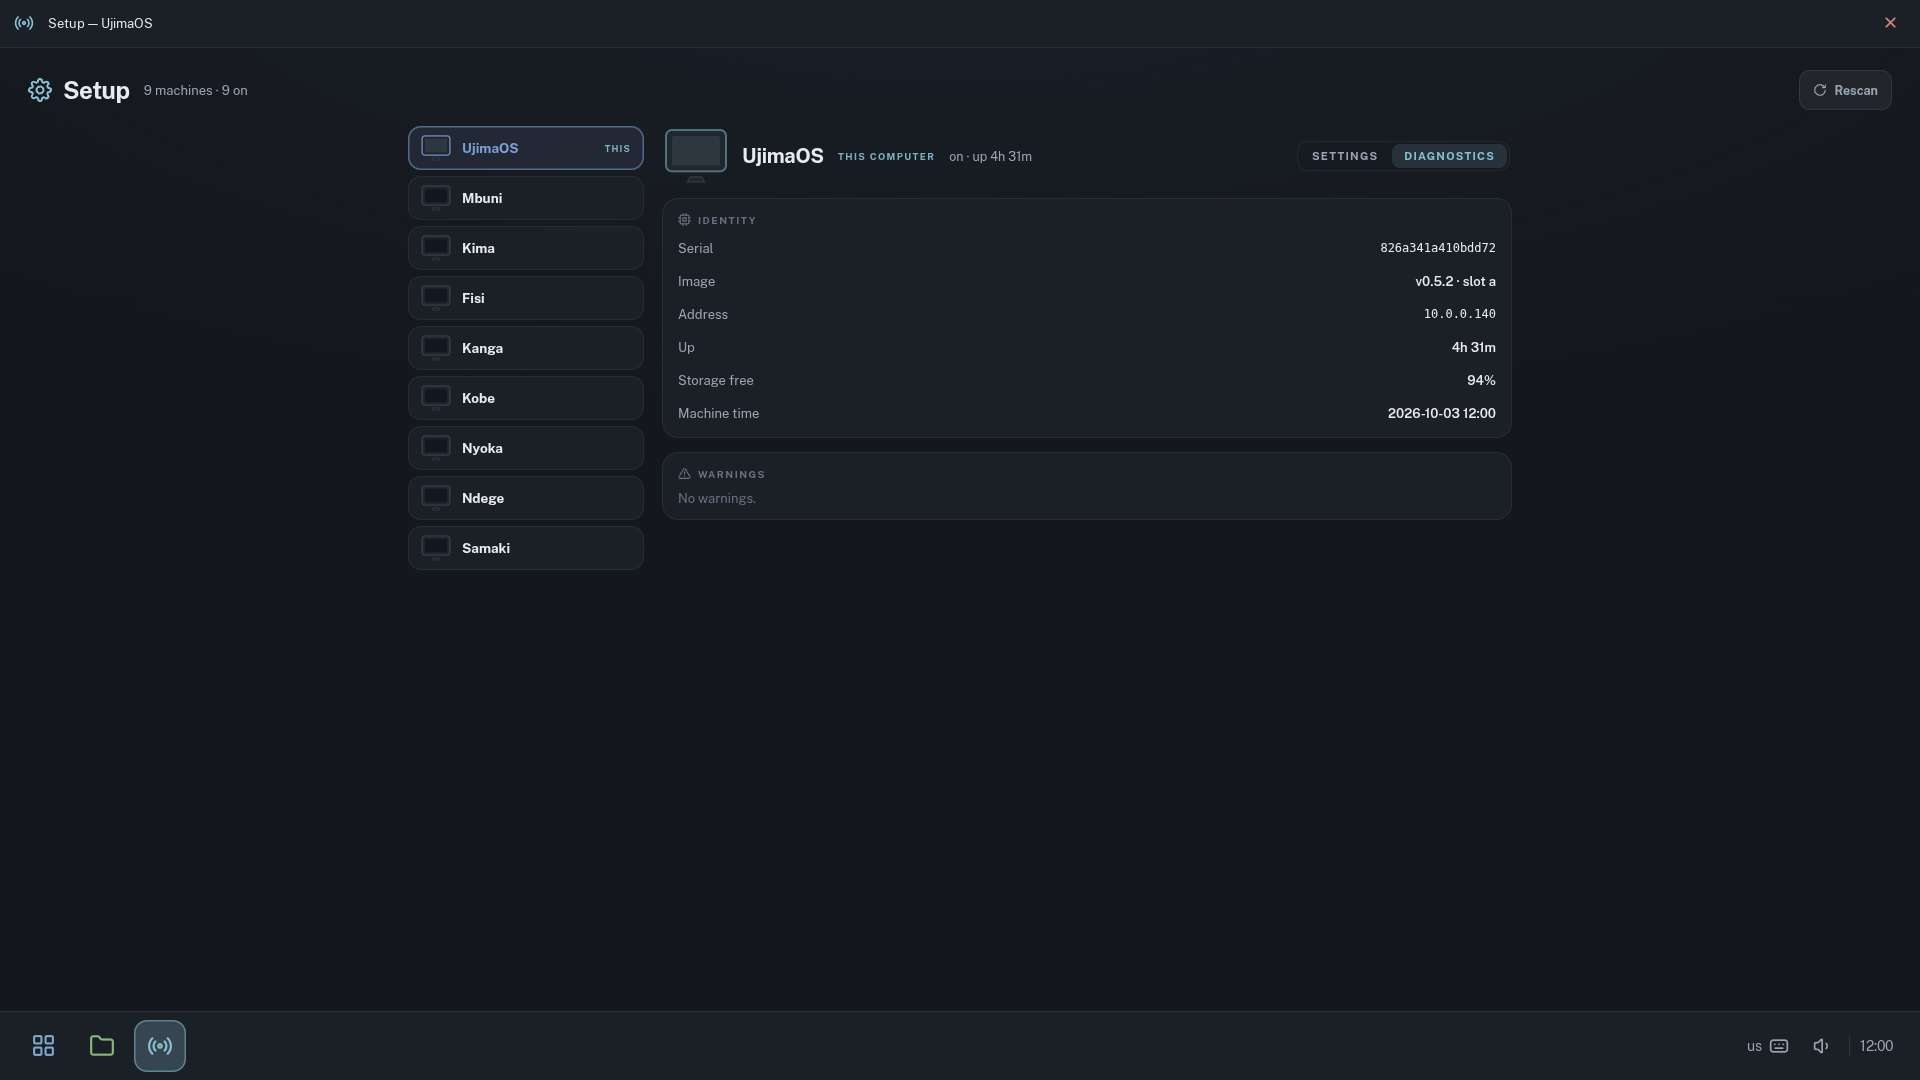The width and height of the screenshot is (1920, 1080).
Task: Click the Warnings triangle icon
Action: (684, 474)
